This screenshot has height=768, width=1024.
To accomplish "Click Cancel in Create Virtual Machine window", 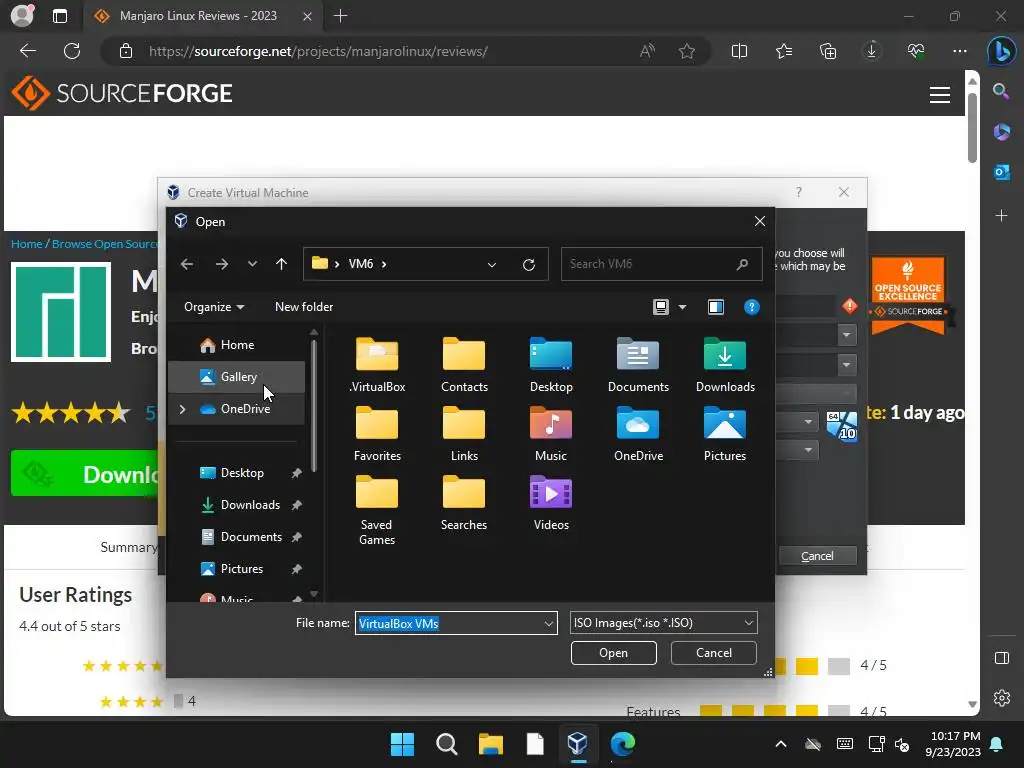I will [817, 556].
